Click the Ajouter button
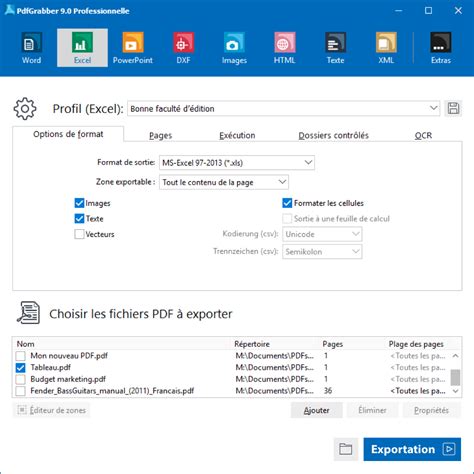474x474 pixels. coord(317,410)
